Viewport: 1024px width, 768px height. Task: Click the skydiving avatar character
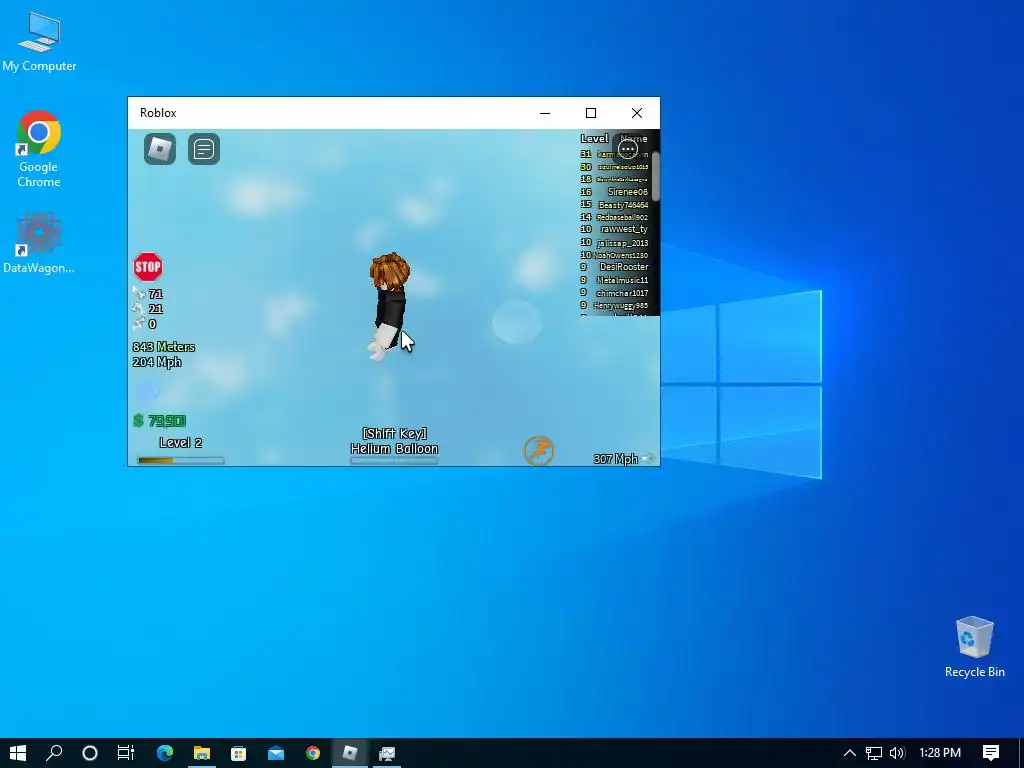[390, 306]
